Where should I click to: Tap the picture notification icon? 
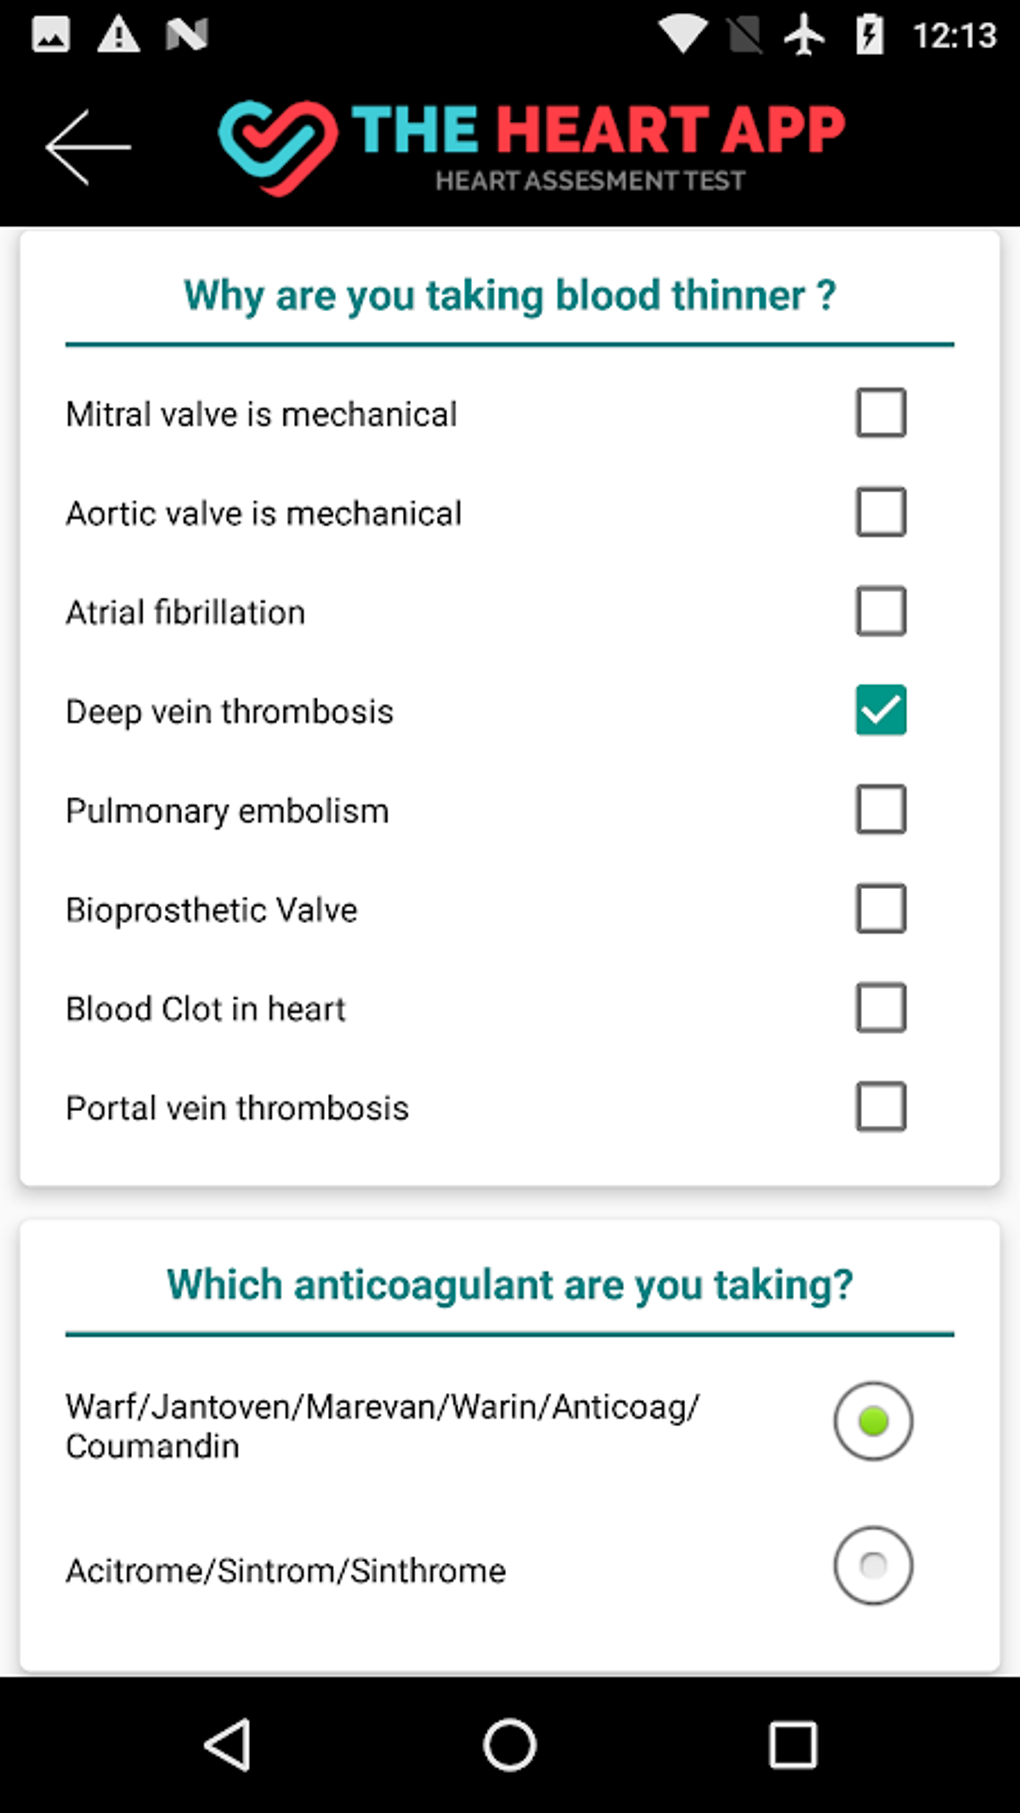(50, 35)
